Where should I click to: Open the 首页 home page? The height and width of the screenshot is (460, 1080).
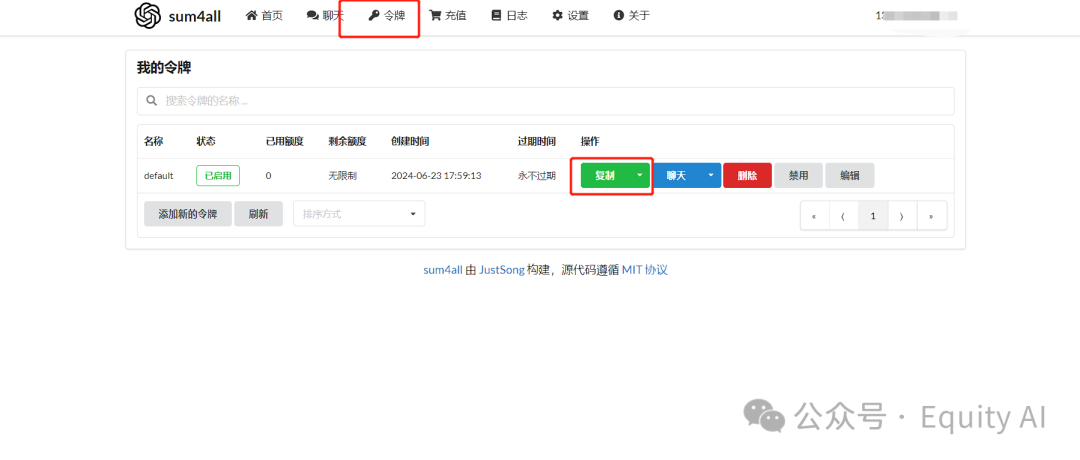pyautogui.click(x=264, y=16)
